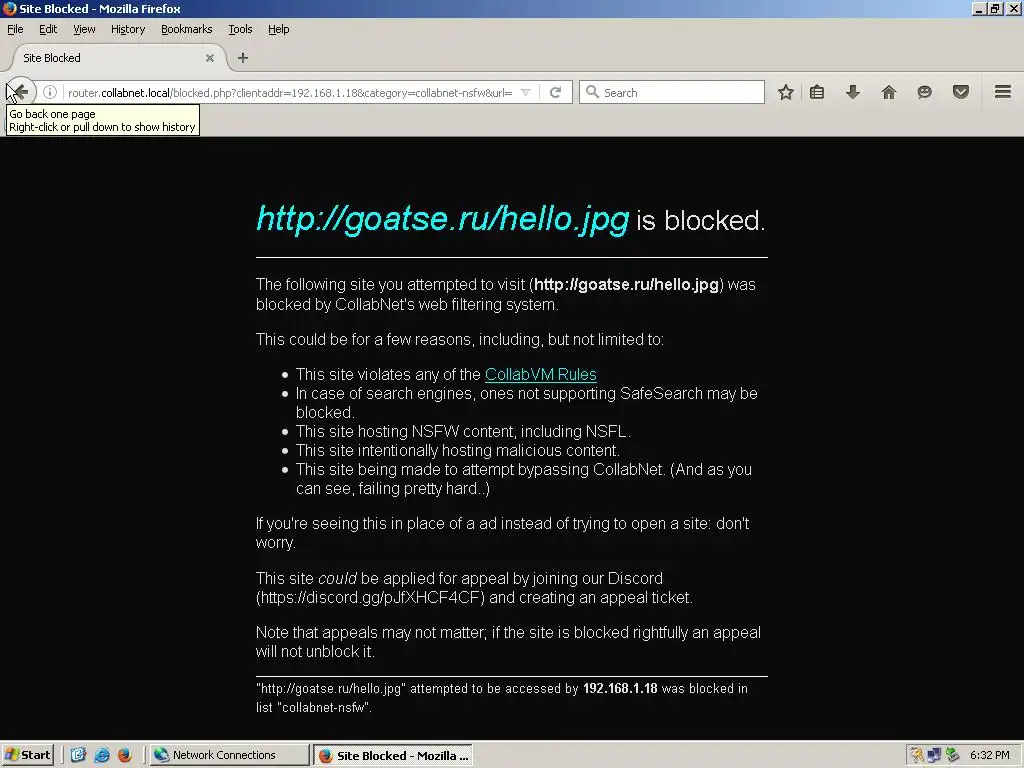Open the File menu
Viewport: 1024px width, 768px height.
click(15, 29)
